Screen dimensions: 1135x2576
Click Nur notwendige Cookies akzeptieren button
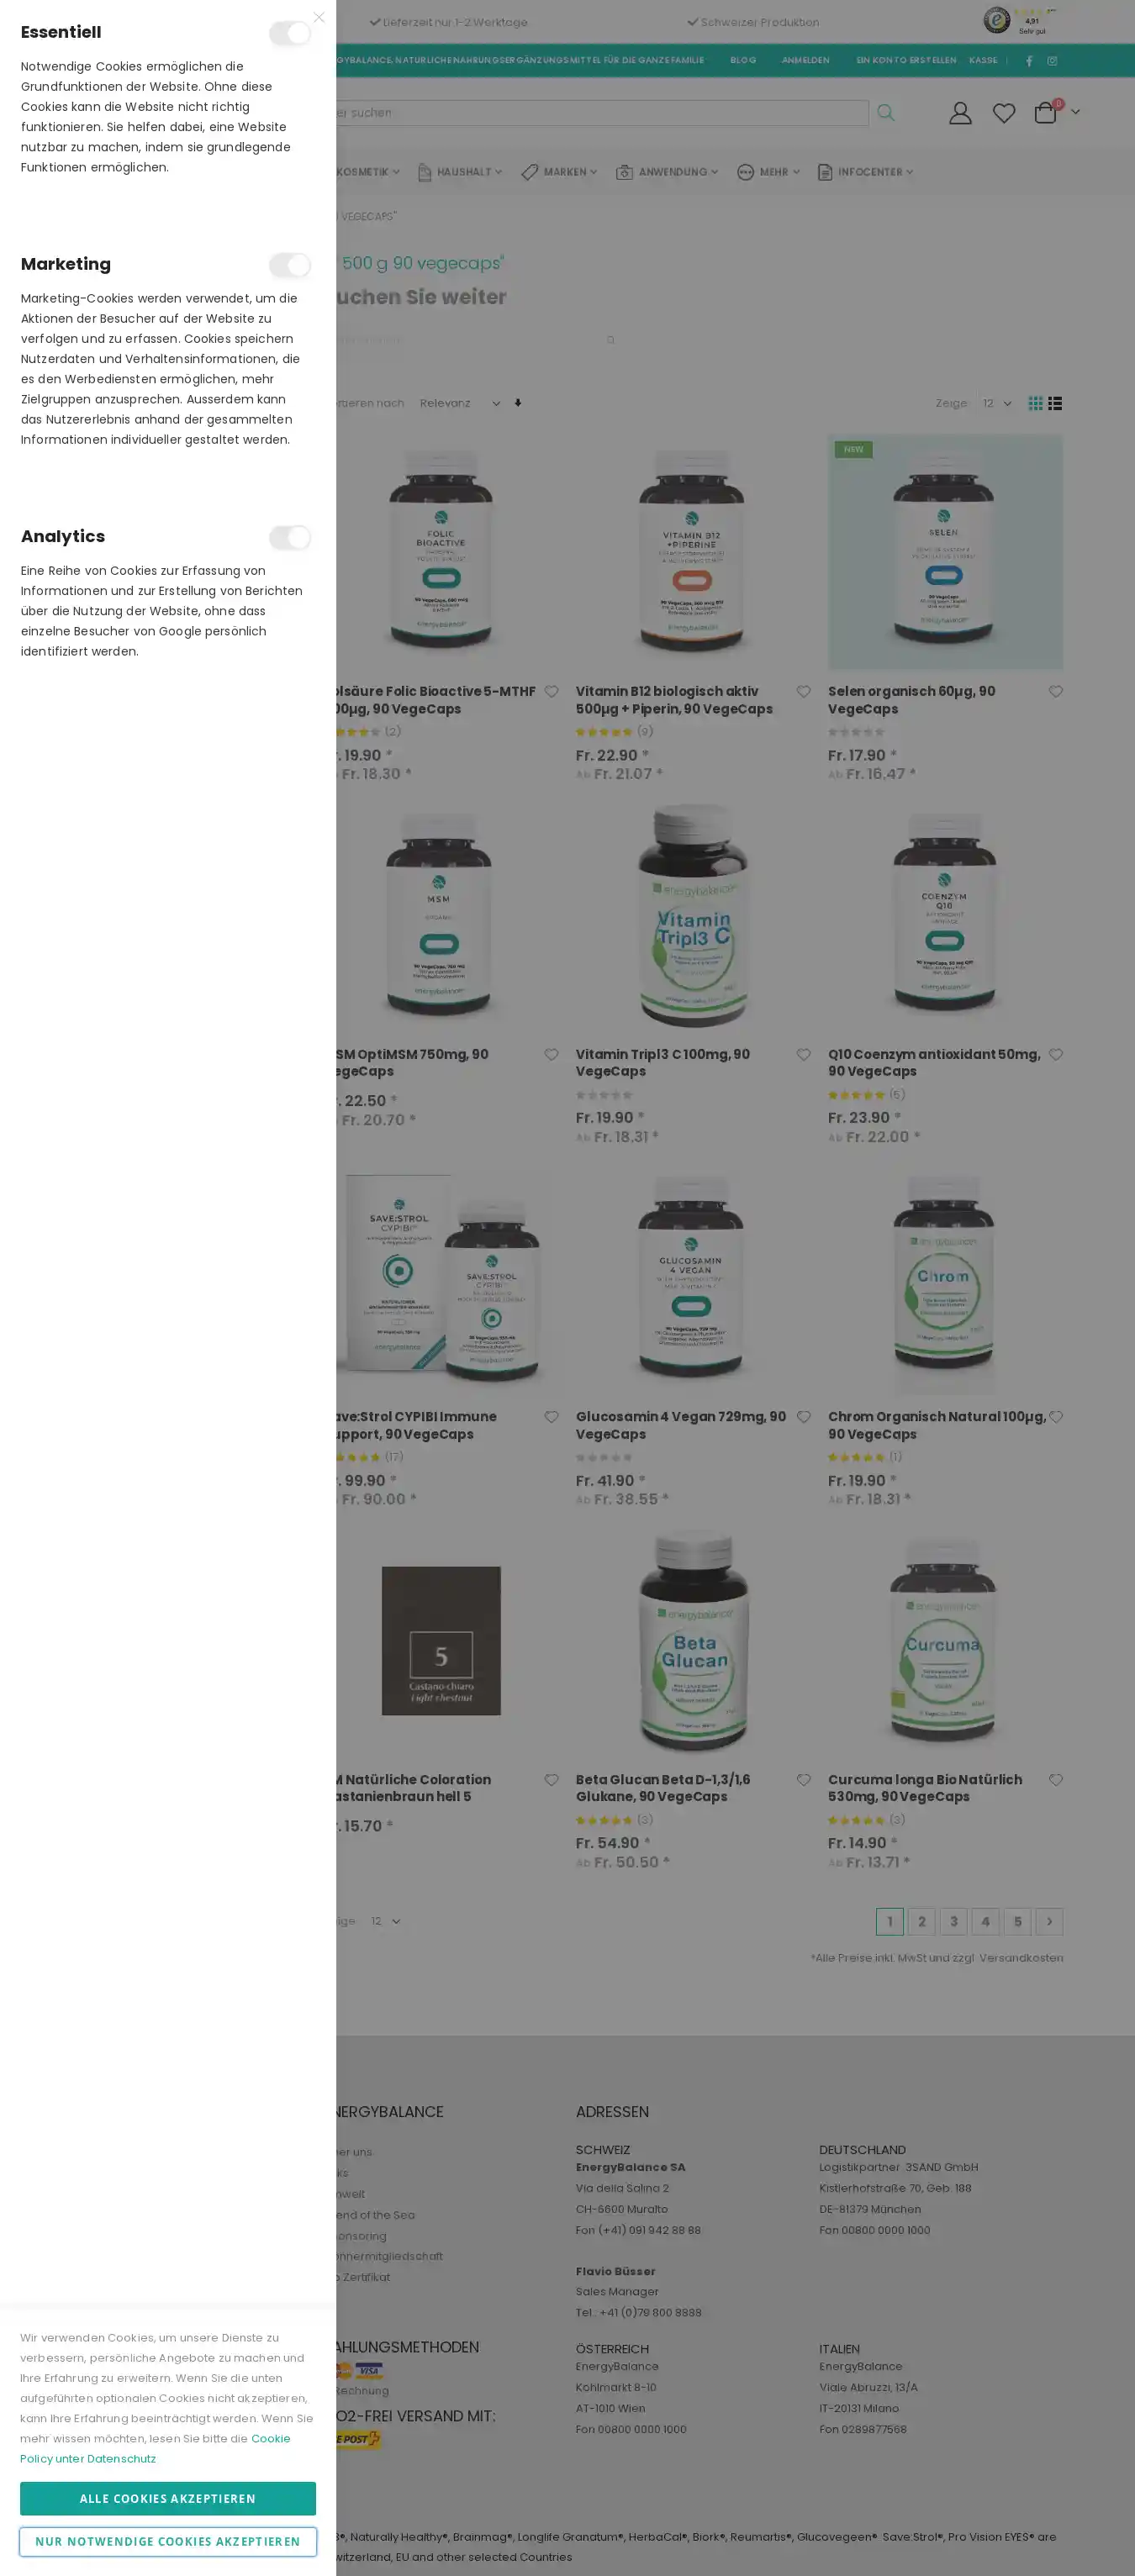[168, 2541]
